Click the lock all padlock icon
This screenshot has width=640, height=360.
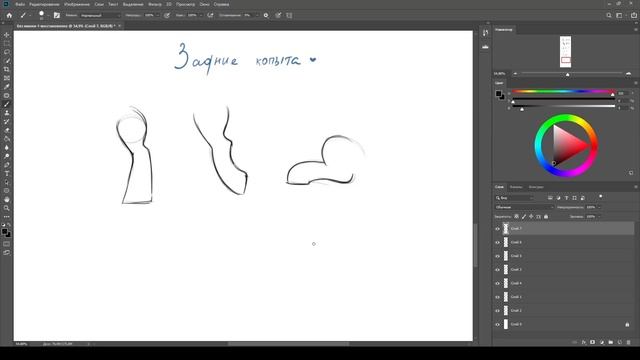point(546,216)
